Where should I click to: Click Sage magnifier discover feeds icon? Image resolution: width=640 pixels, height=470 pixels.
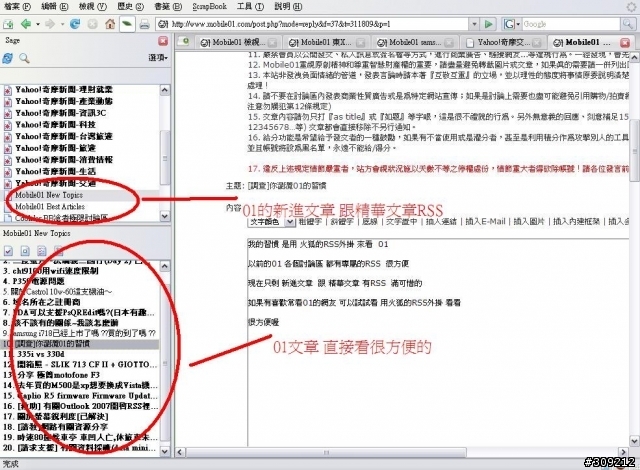[24, 58]
